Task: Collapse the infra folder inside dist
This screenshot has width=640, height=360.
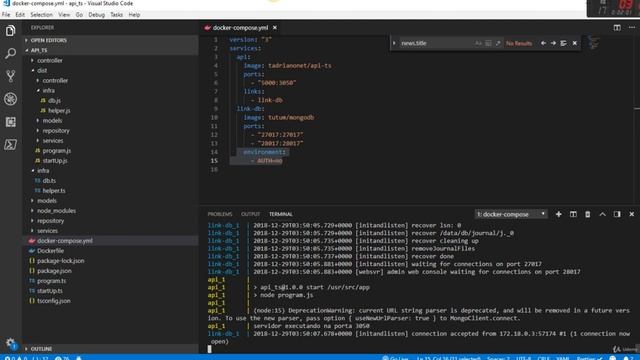Action: pos(110,90)
